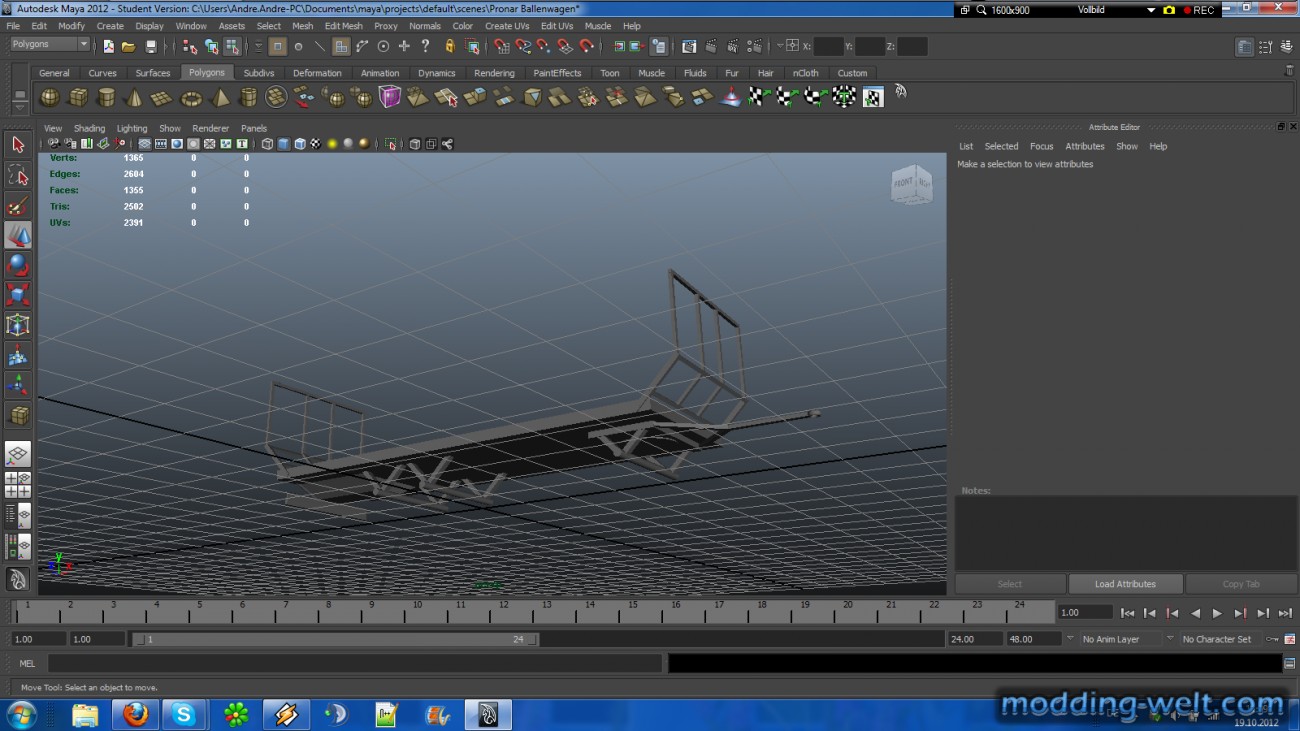Open the Create UVs menu
The width and height of the screenshot is (1300, 731).
point(507,26)
